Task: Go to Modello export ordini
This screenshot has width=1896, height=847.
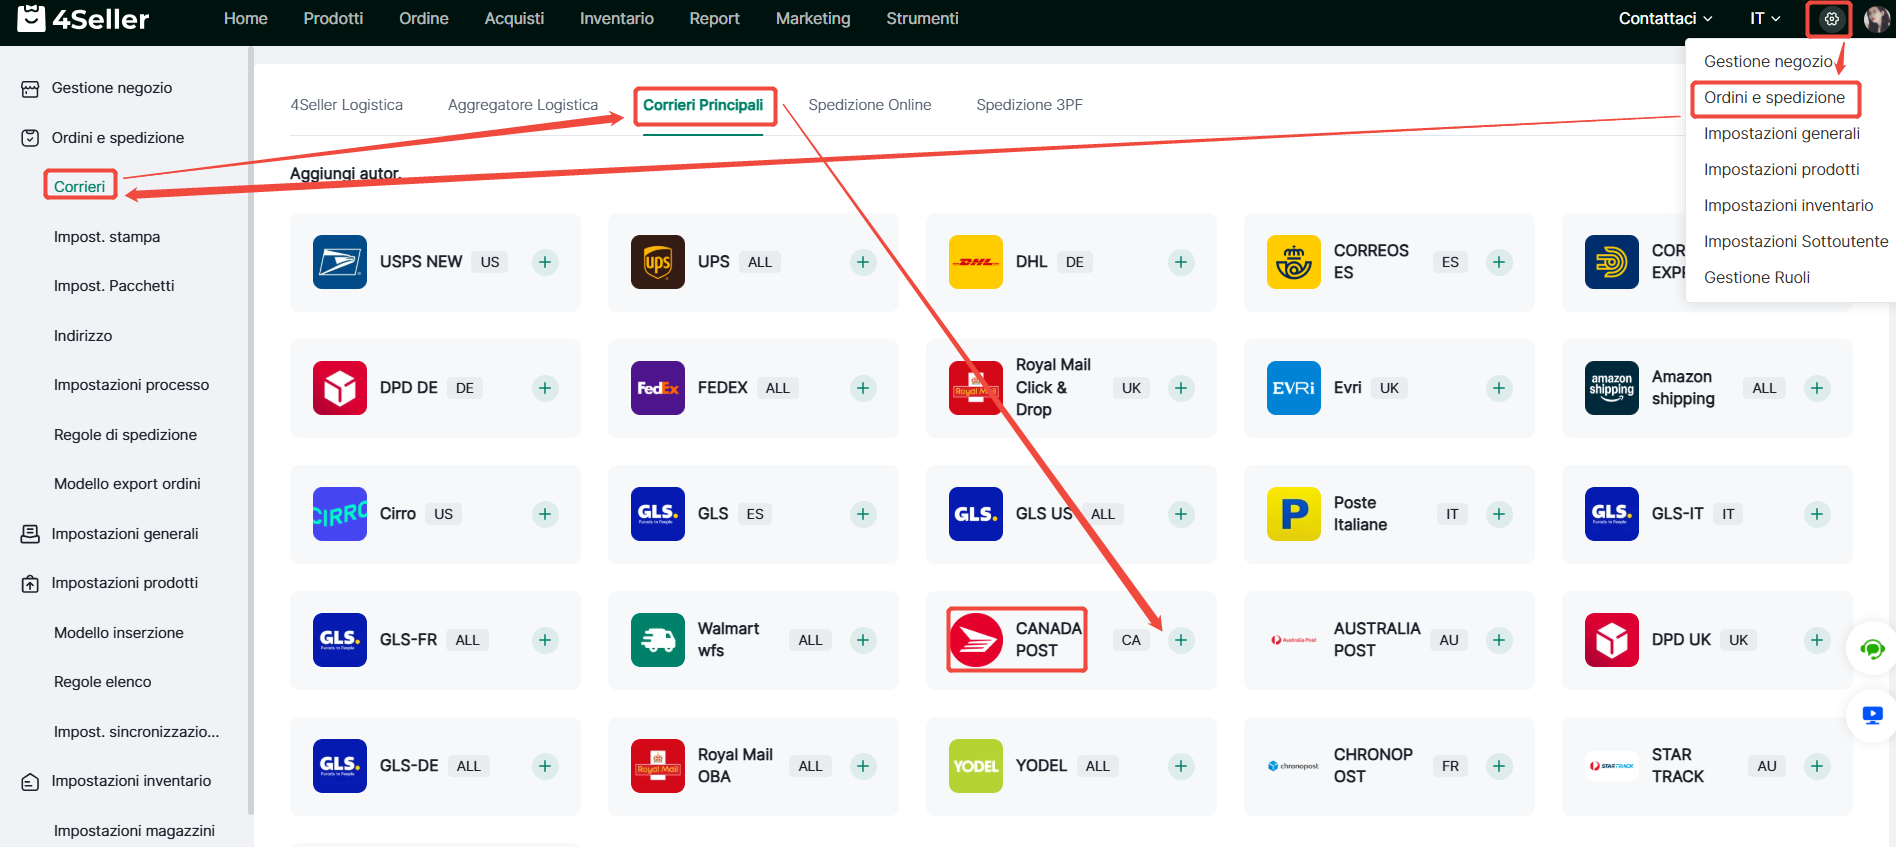Action: pyautogui.click(x=127, y=484)
